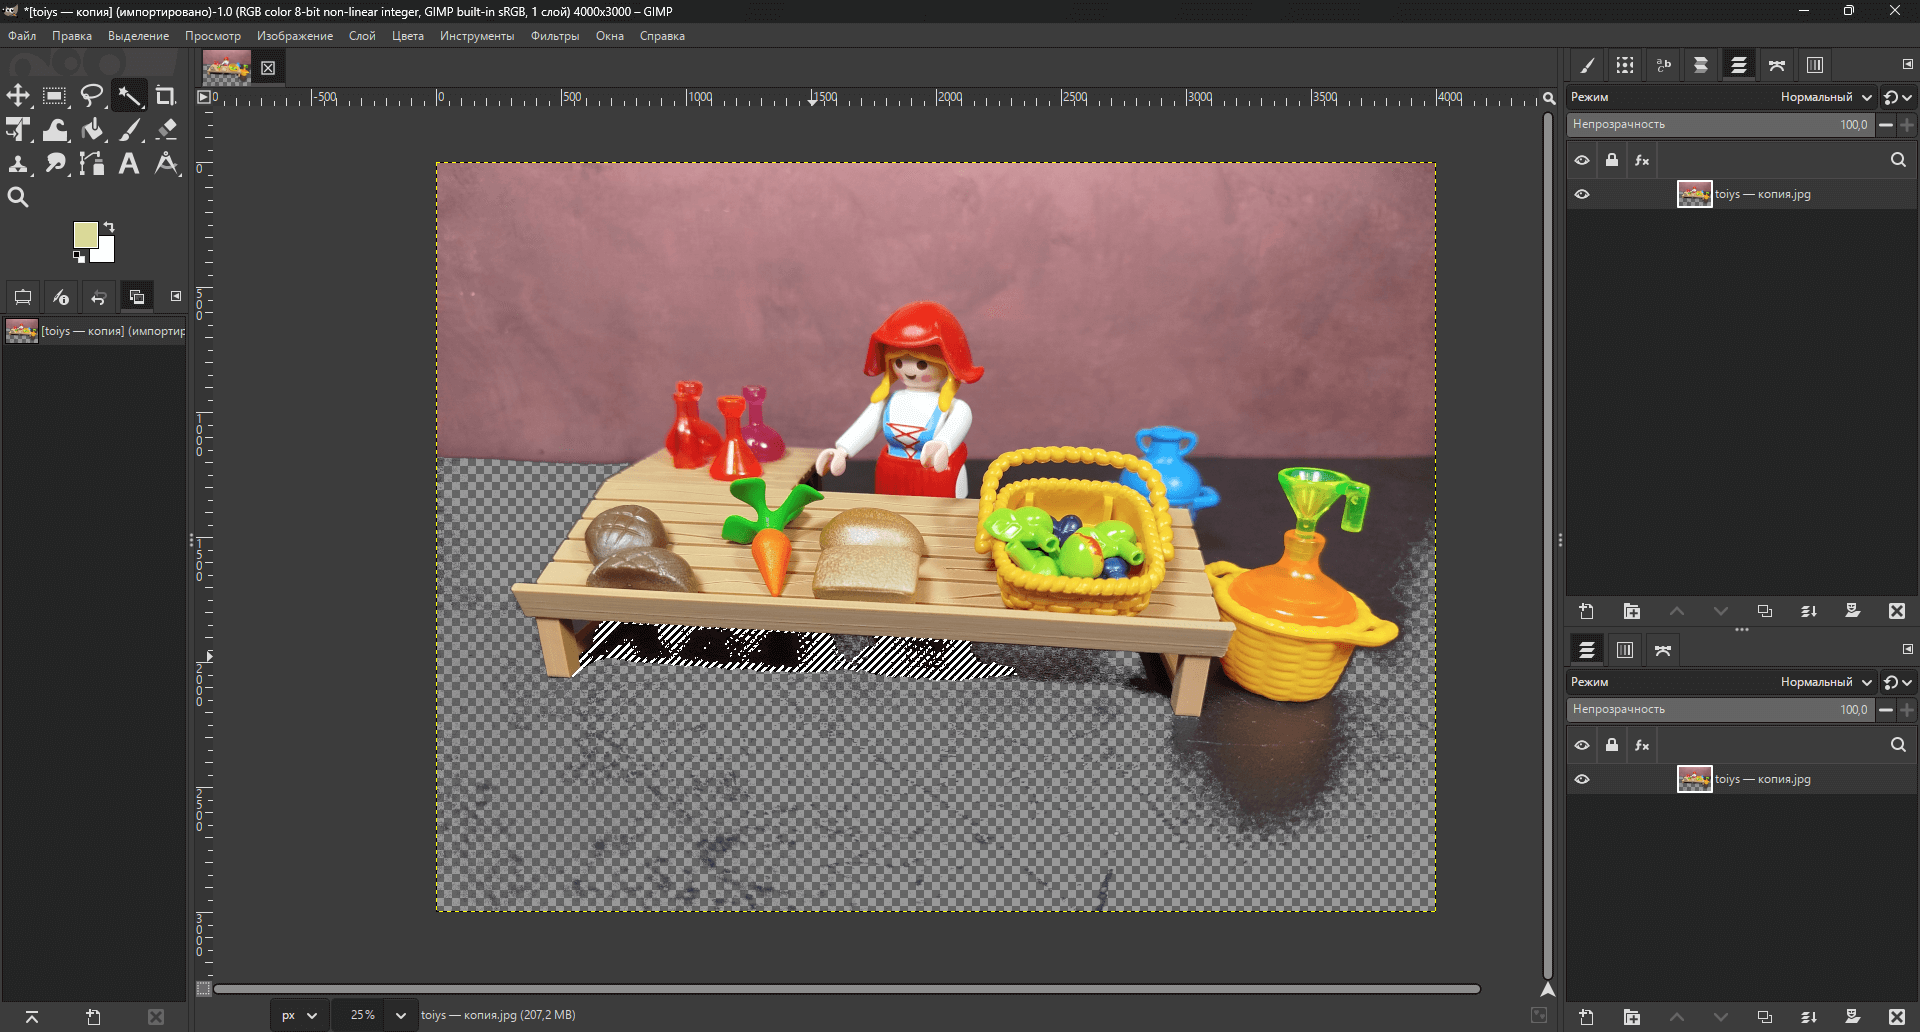Add layer mask in bottom Layers panel
The width and height of the screenshot is (1920, 1032).
(1853, 1017)
